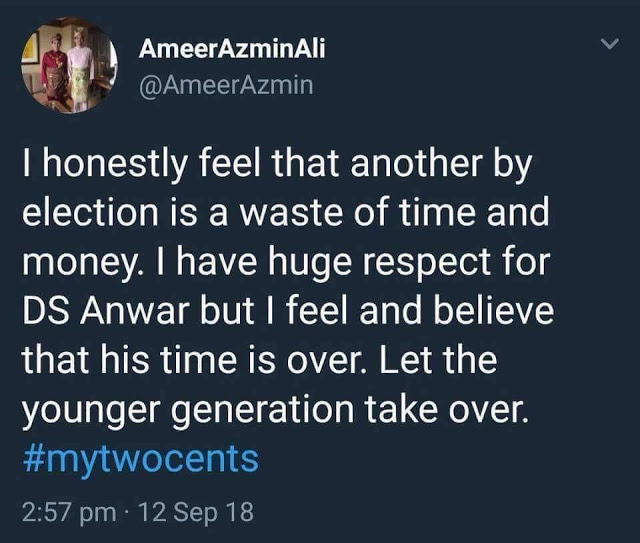Click the line 'younger generation take over.'
This screenshot has width=640, height=543.
[274, 409]
